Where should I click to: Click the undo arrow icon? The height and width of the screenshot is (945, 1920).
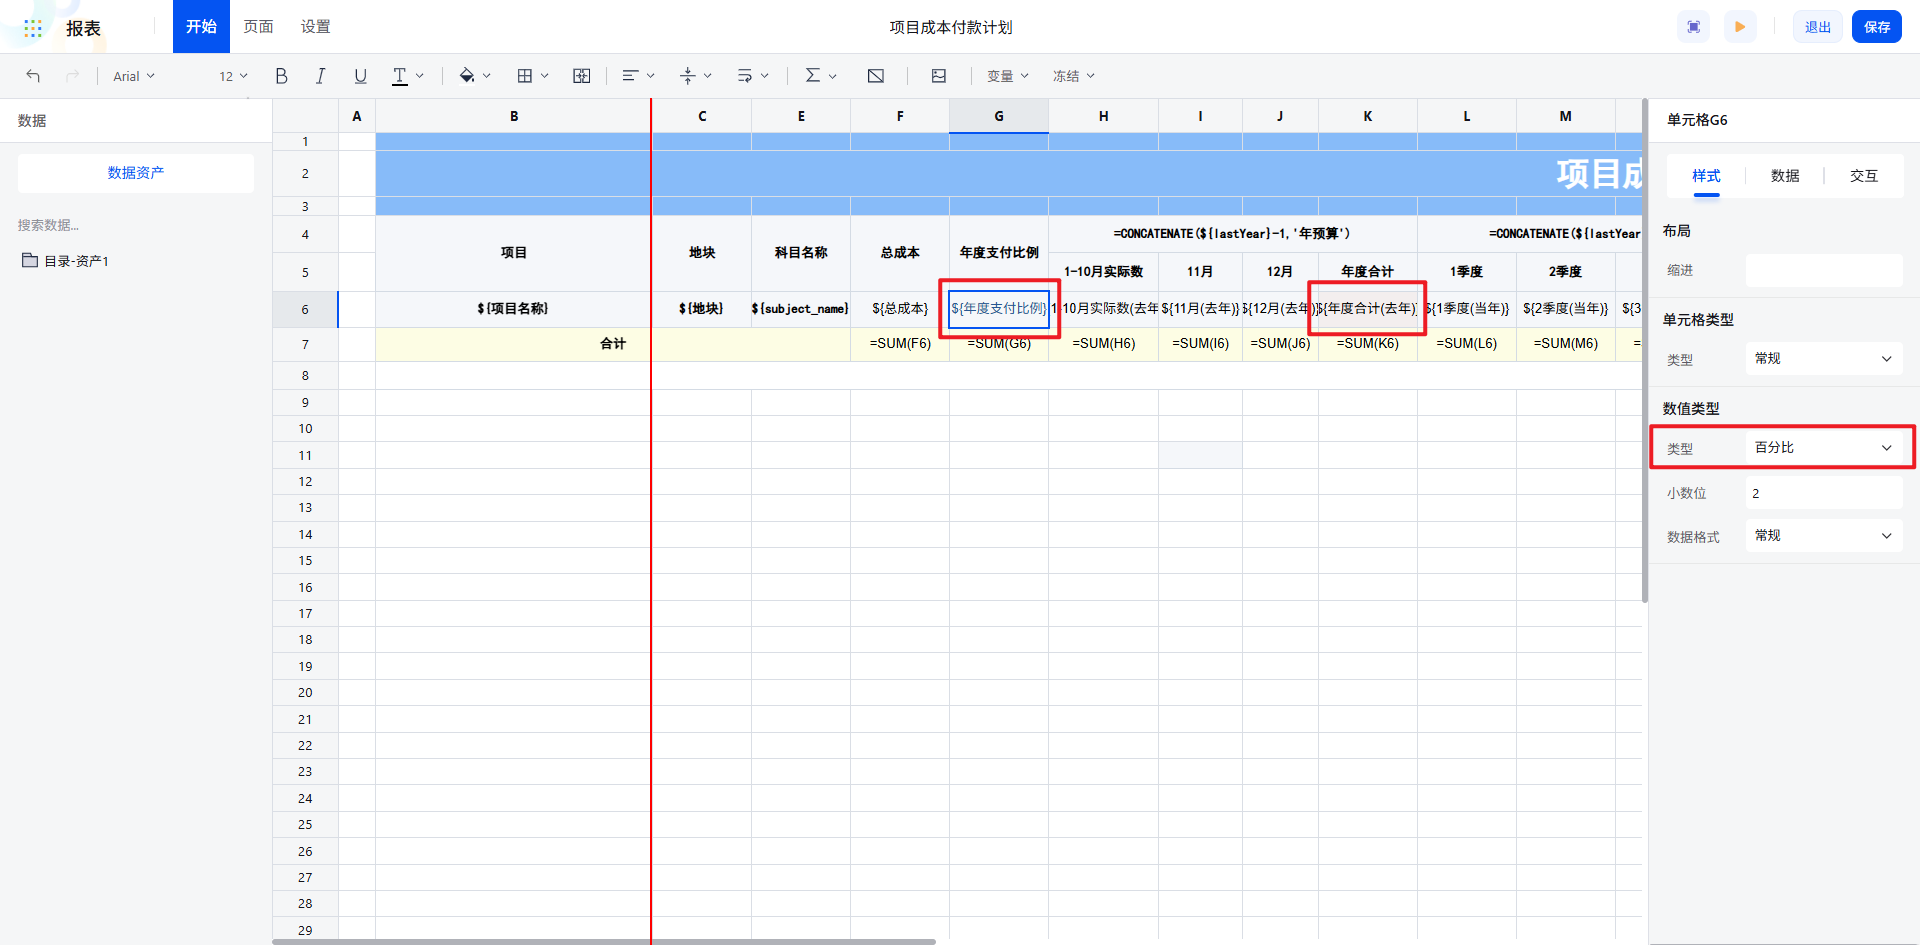[33, 76]
